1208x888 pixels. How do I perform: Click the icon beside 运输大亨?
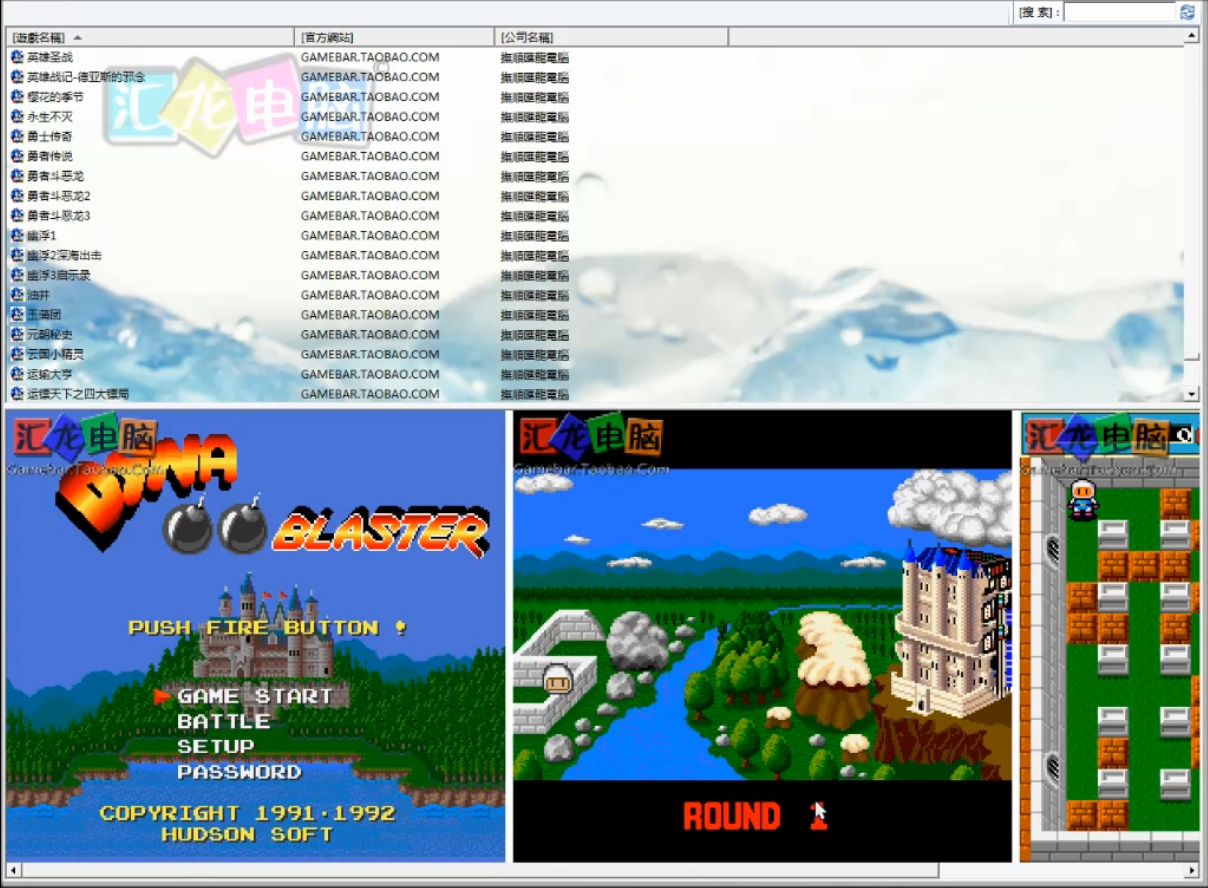pos(17,374)
